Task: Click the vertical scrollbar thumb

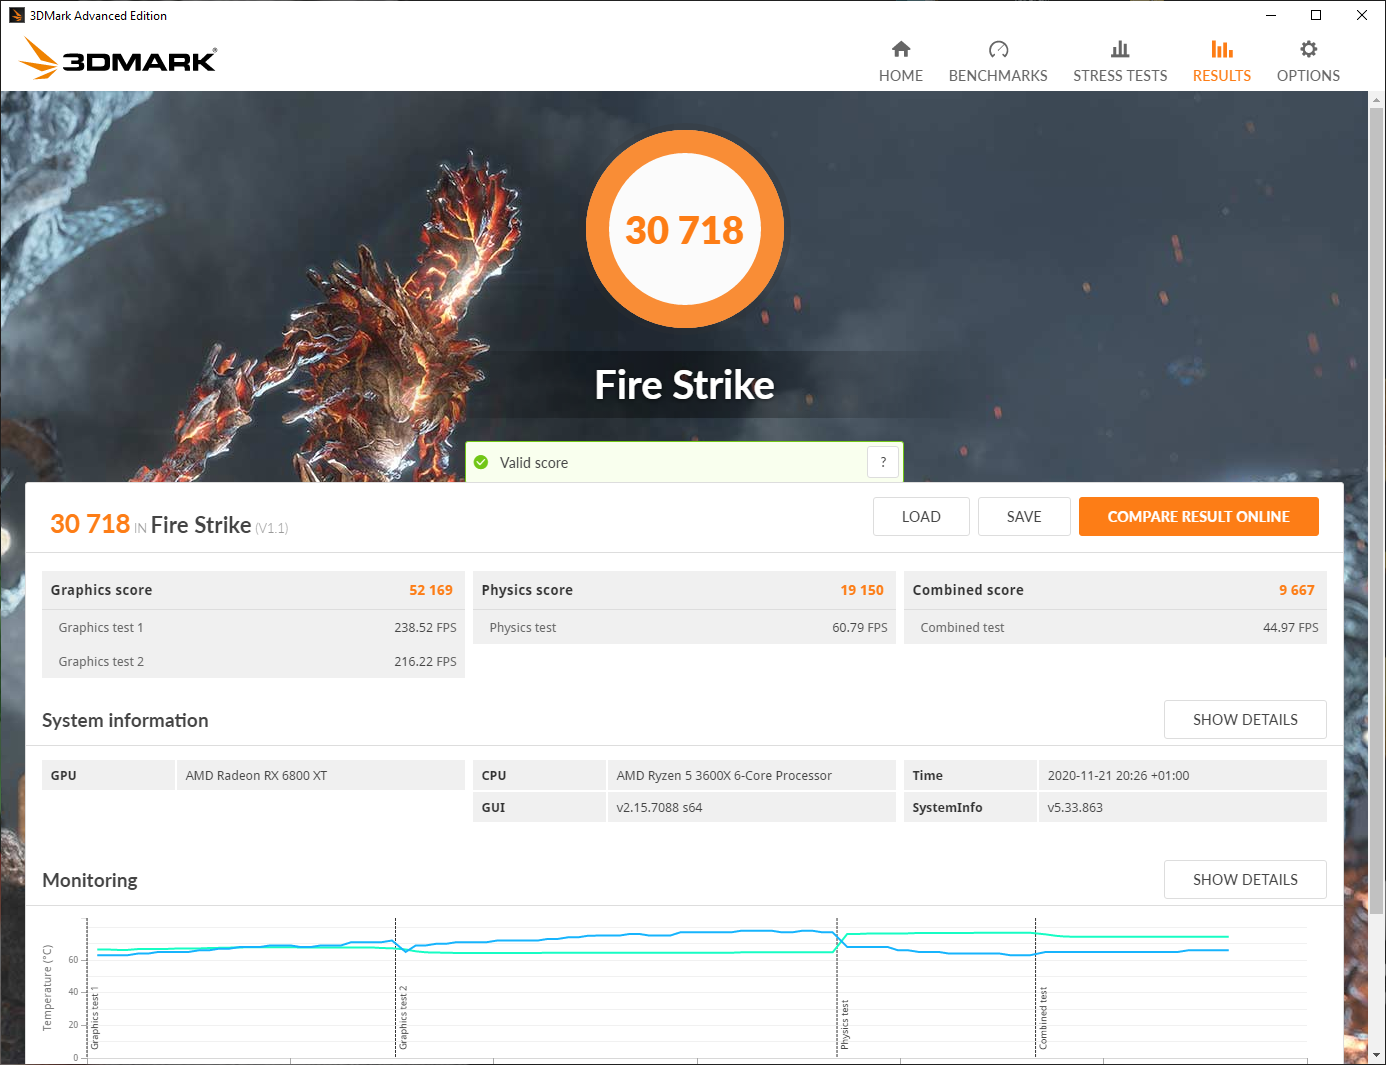Action: pos(1377,510)
